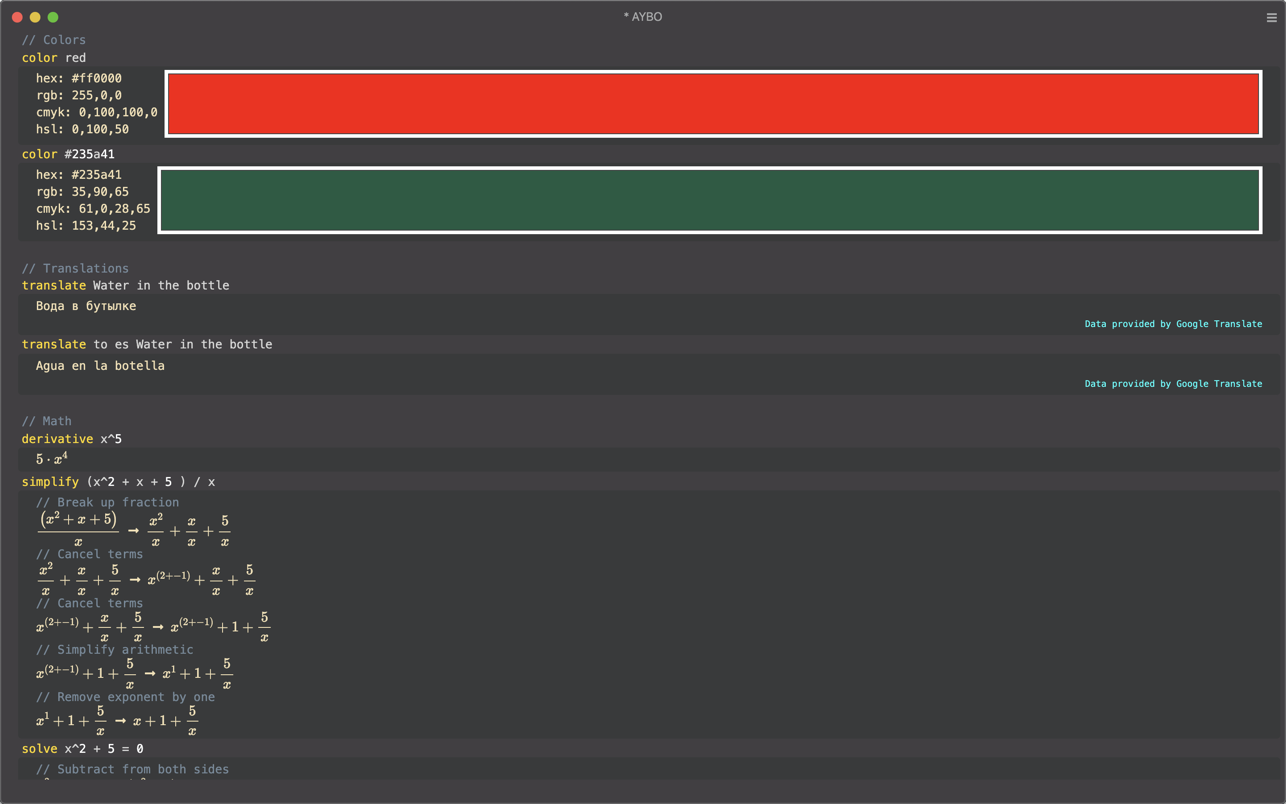Viewport: 1286px width, 804px height.
Task: Close the AYBO window
Action: coord(17,17)
